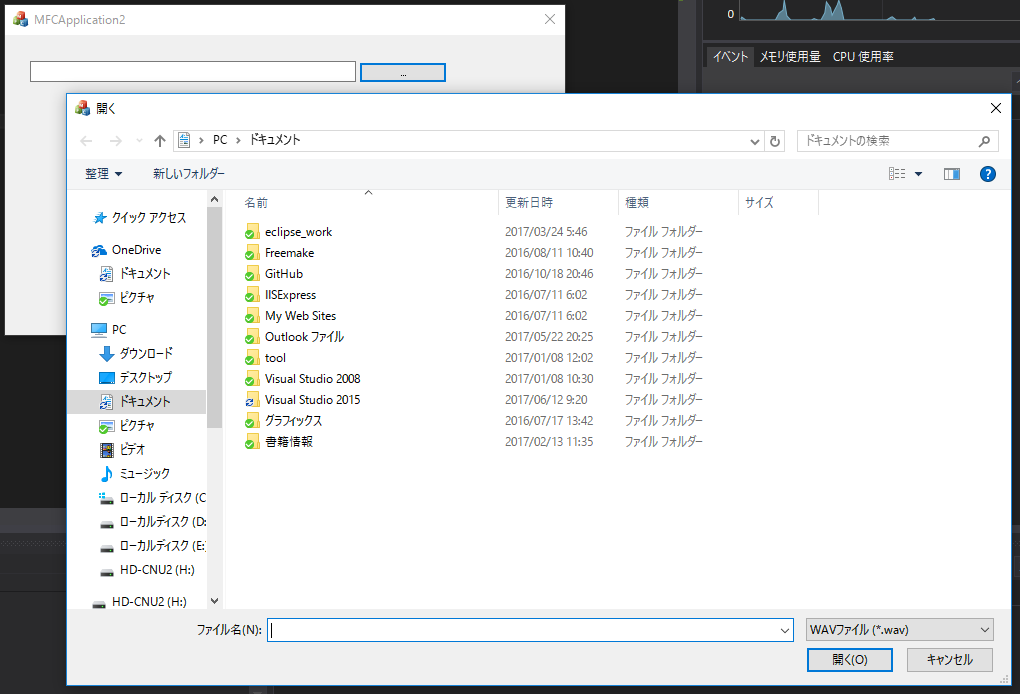Select the eclipse_work folder icon
Image resolution: width=1020 pixels, height=694 pixels.
pyautogui.click(x=252, y=232)
